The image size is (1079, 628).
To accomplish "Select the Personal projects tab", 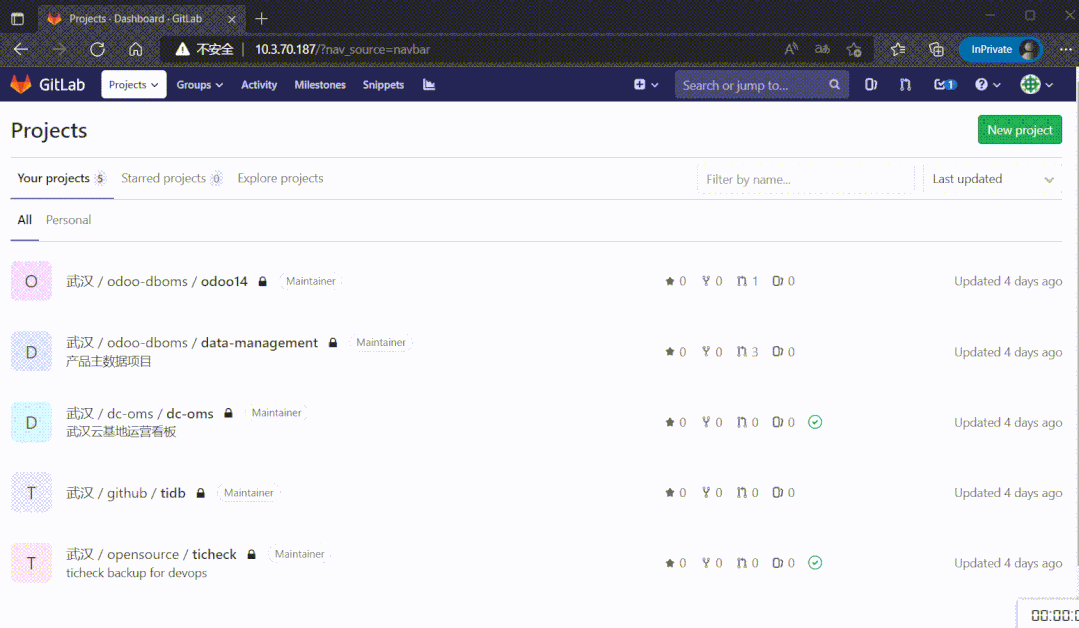I will (68, 220).
